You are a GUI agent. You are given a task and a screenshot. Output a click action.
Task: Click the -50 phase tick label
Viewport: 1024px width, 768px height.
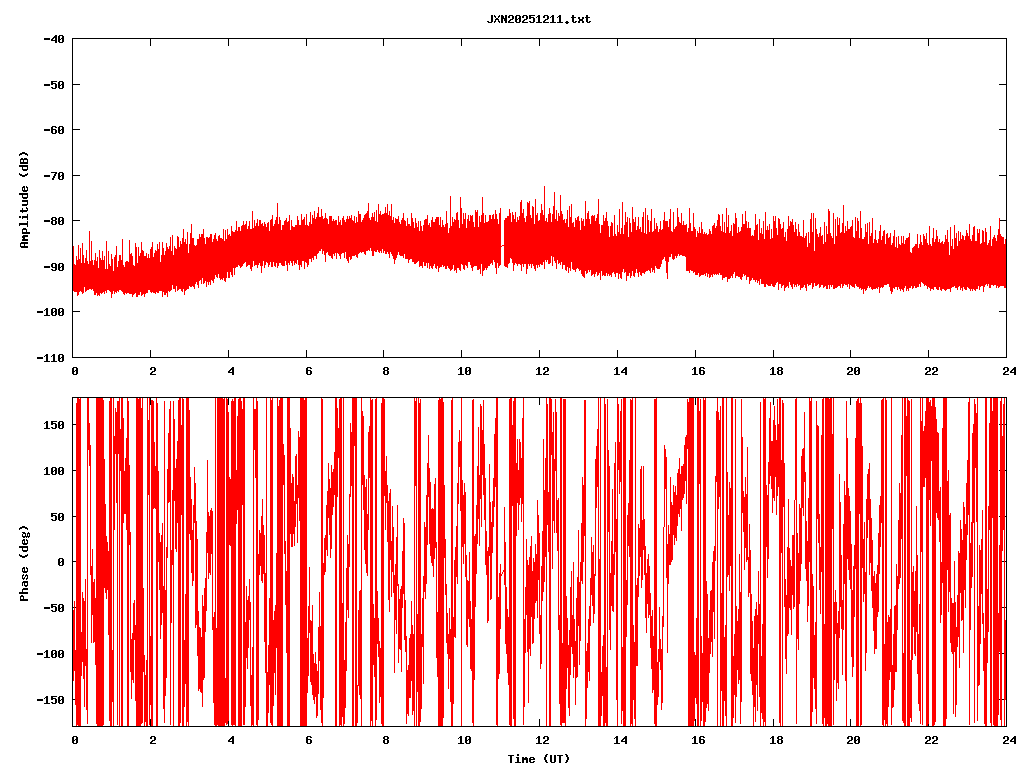(x=54, y=608)
